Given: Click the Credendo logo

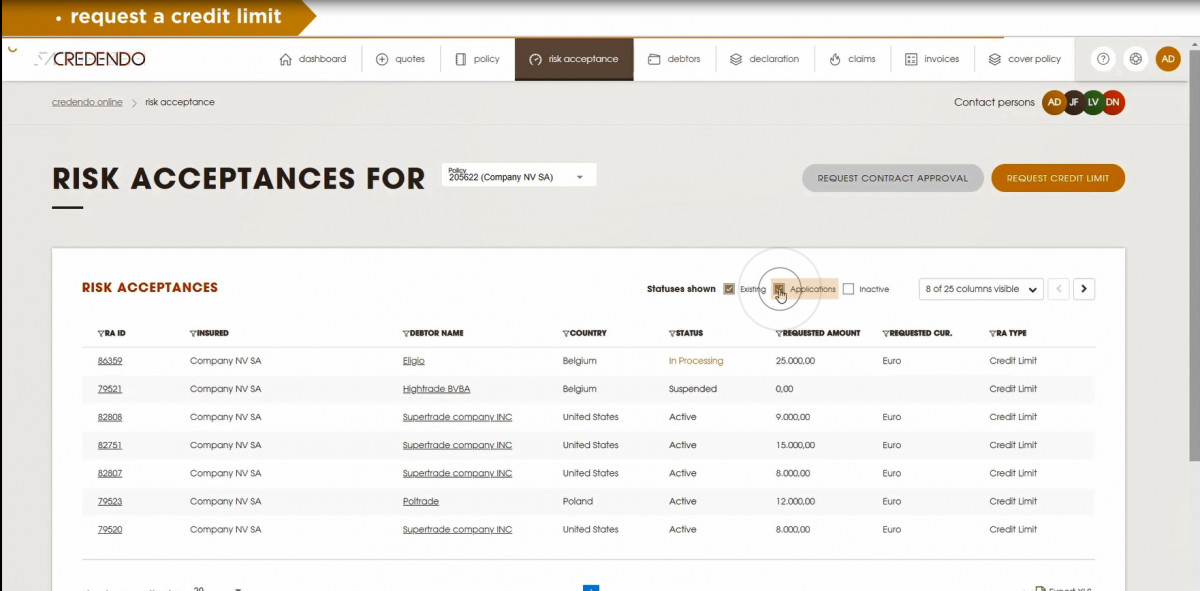Looking at the screenshot, I should click(x=89, y=59).
